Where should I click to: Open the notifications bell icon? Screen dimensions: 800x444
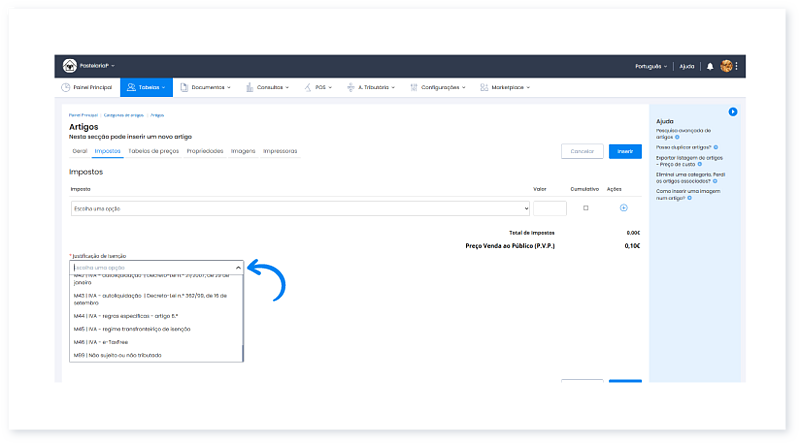pyautogui.click(x=710, y=66)
